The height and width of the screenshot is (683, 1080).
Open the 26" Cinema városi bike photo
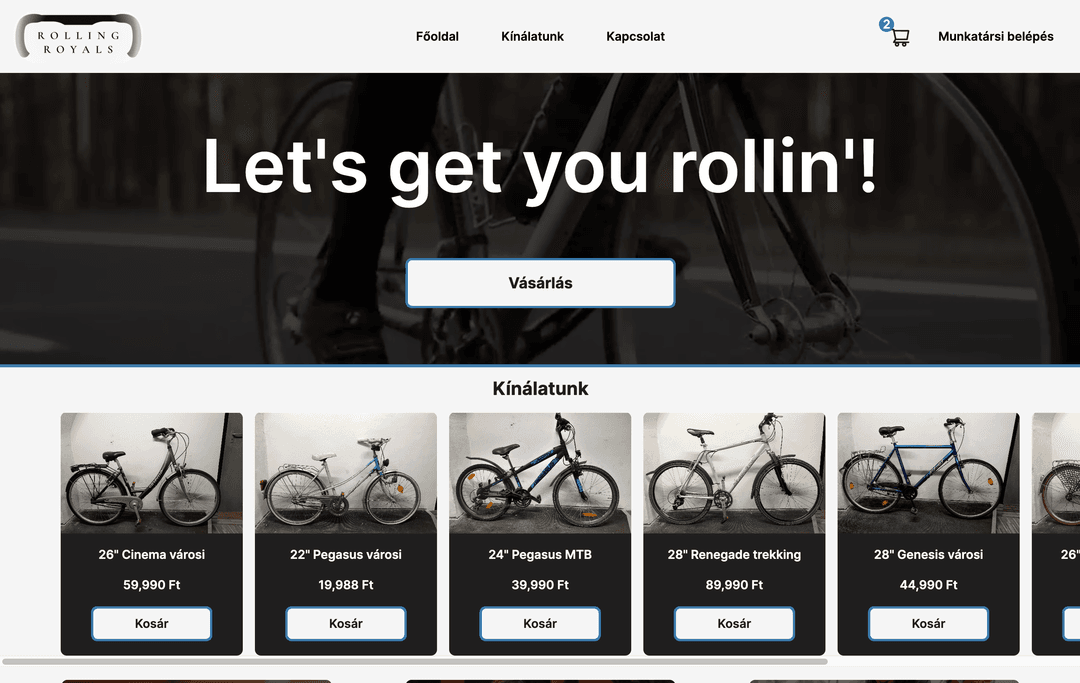pyautogui.click(x=152, y=473)
